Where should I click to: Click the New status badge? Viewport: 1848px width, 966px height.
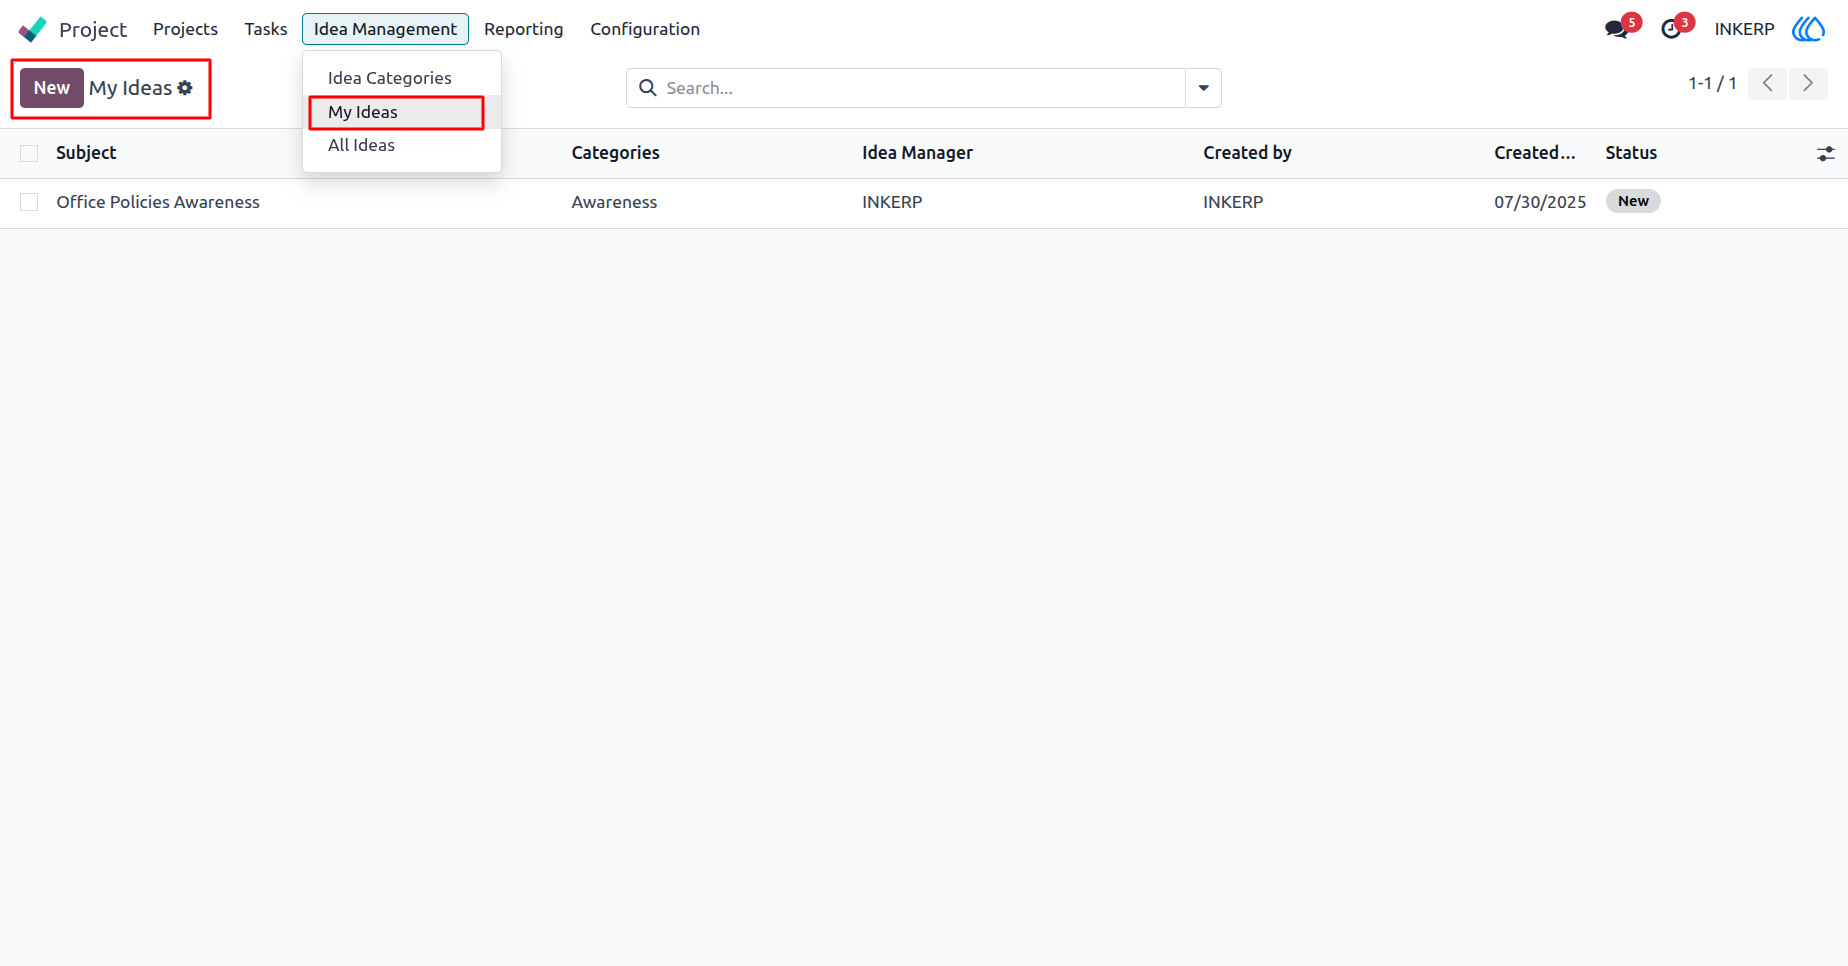click(x=1633, y=201)
